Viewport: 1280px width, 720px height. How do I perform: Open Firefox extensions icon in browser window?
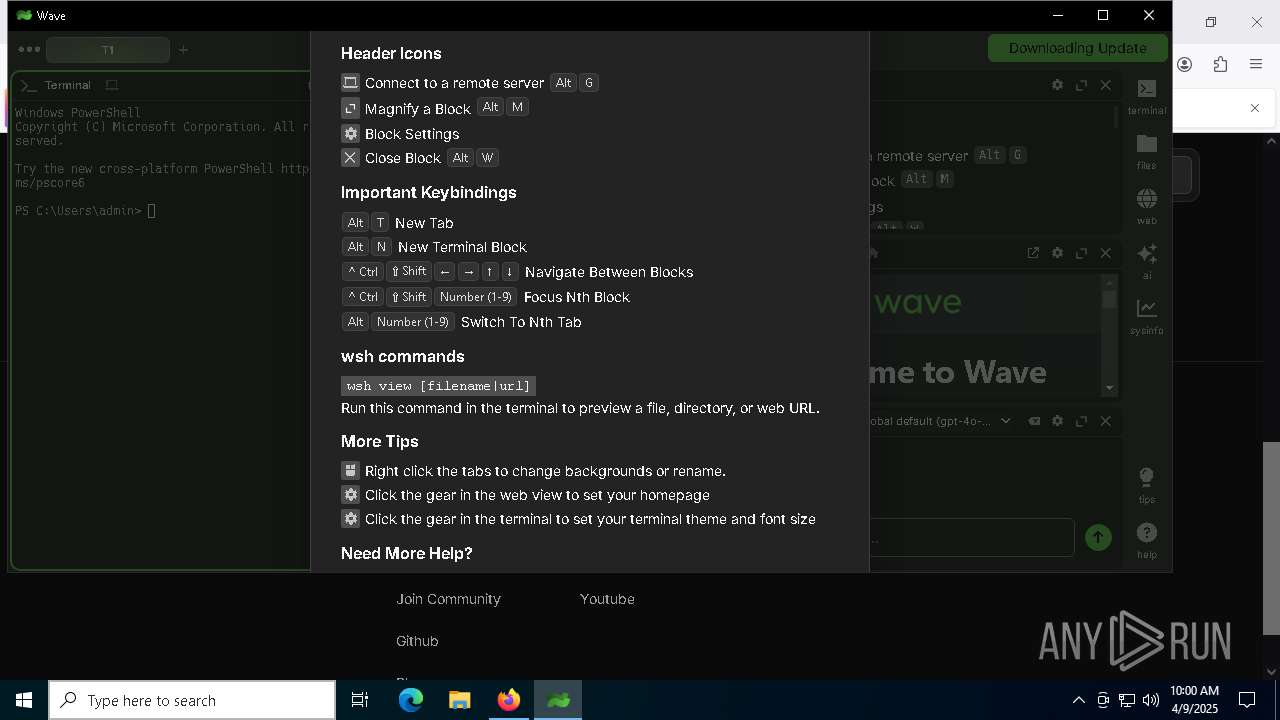click(1220, 65)
